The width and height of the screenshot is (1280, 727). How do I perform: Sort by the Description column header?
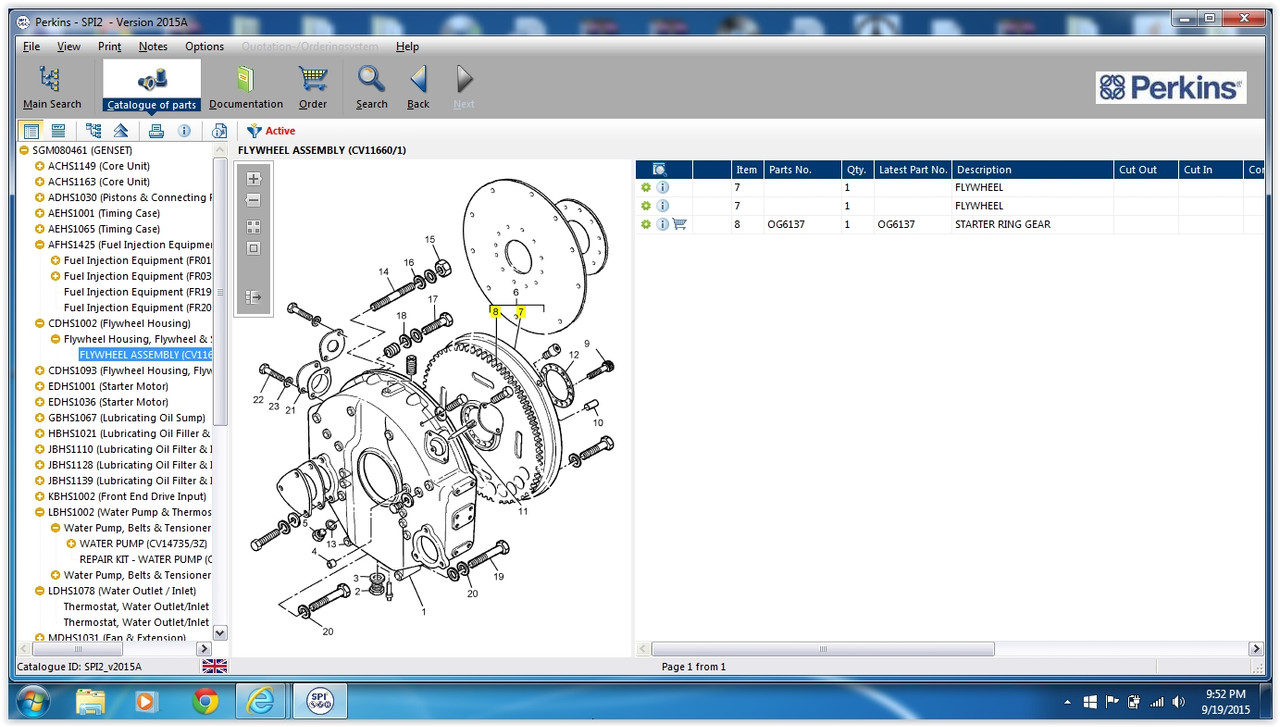1033,170
